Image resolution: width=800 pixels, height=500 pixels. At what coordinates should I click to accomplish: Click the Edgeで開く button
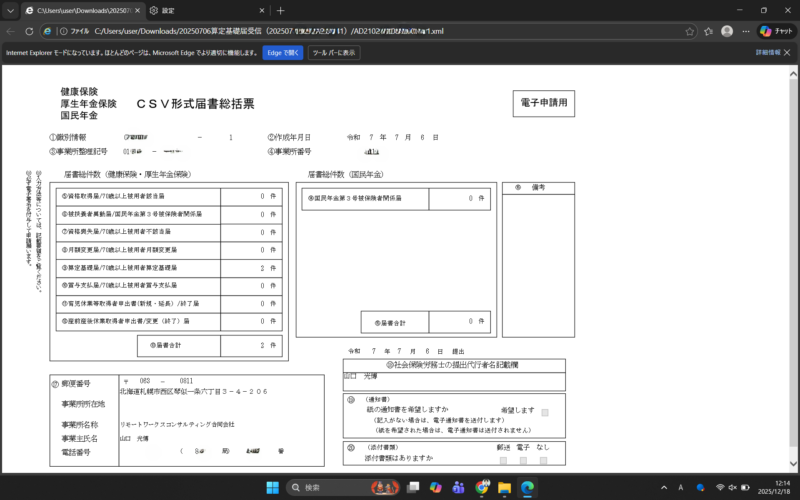(283, 53)
